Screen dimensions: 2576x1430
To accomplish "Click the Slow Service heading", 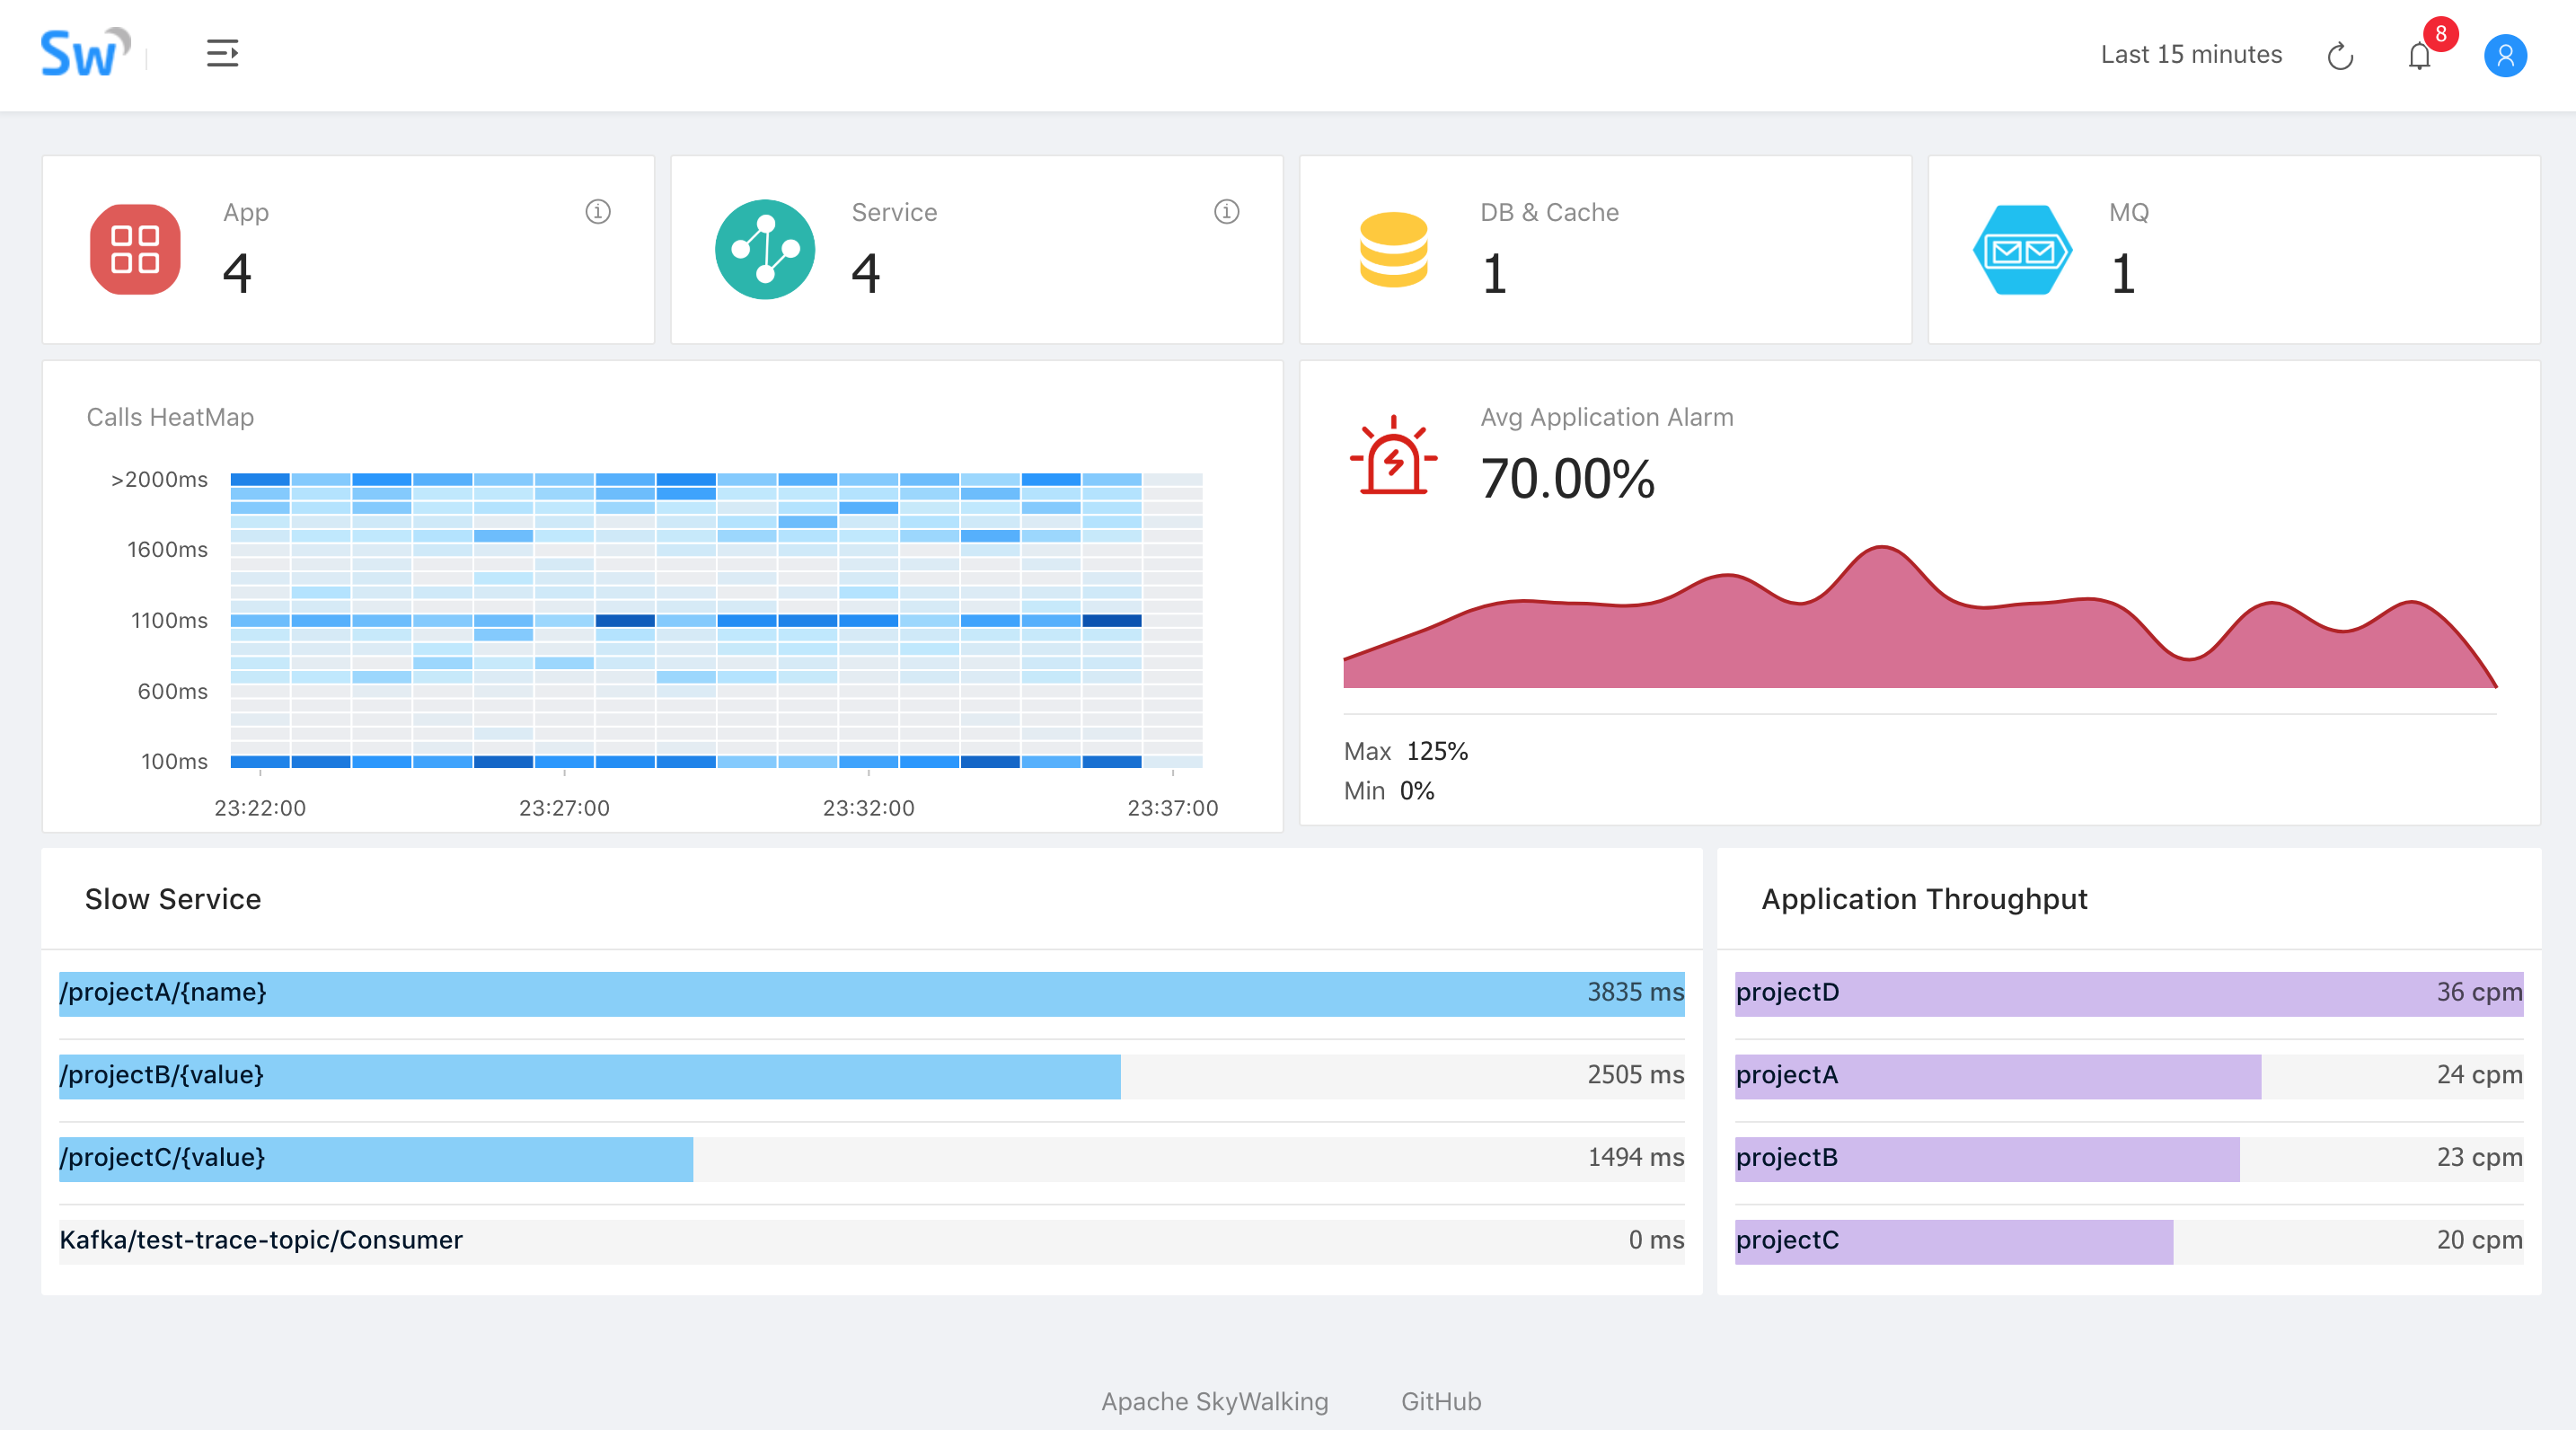I will pos(173,899).
